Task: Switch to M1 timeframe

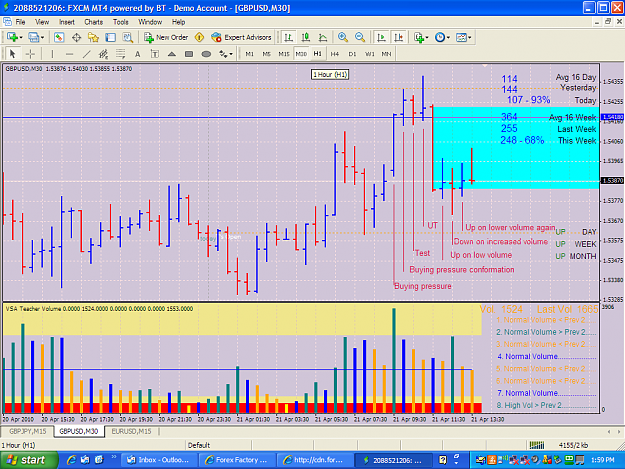Action: pos(250,54)
